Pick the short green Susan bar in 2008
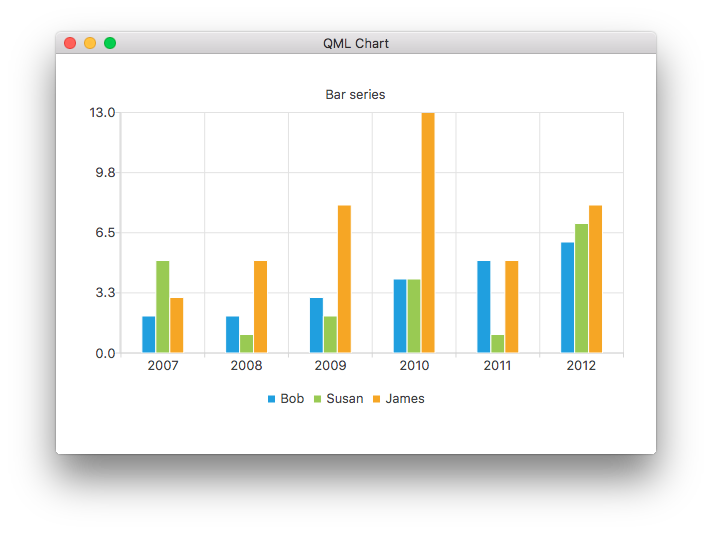 coord(246,343)
